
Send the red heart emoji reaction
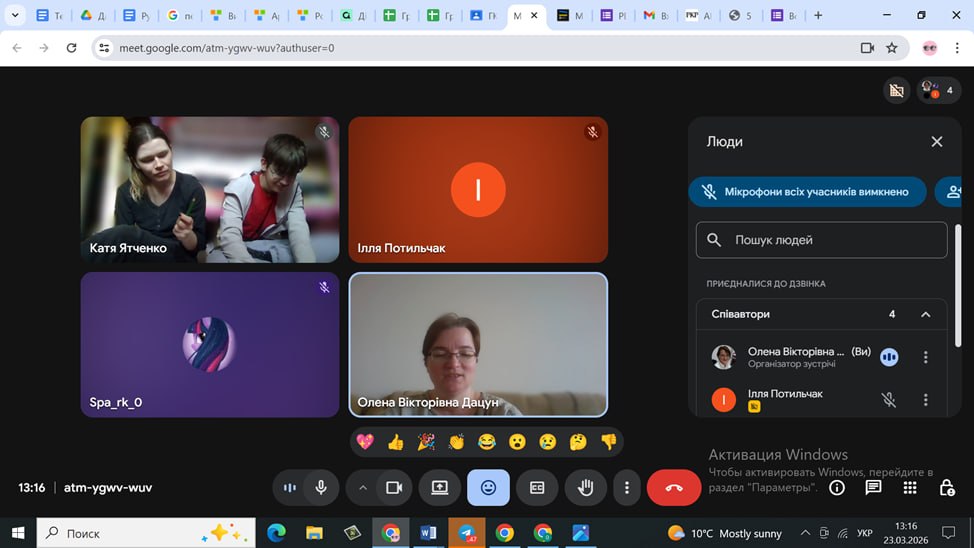[x=364, y=441]
